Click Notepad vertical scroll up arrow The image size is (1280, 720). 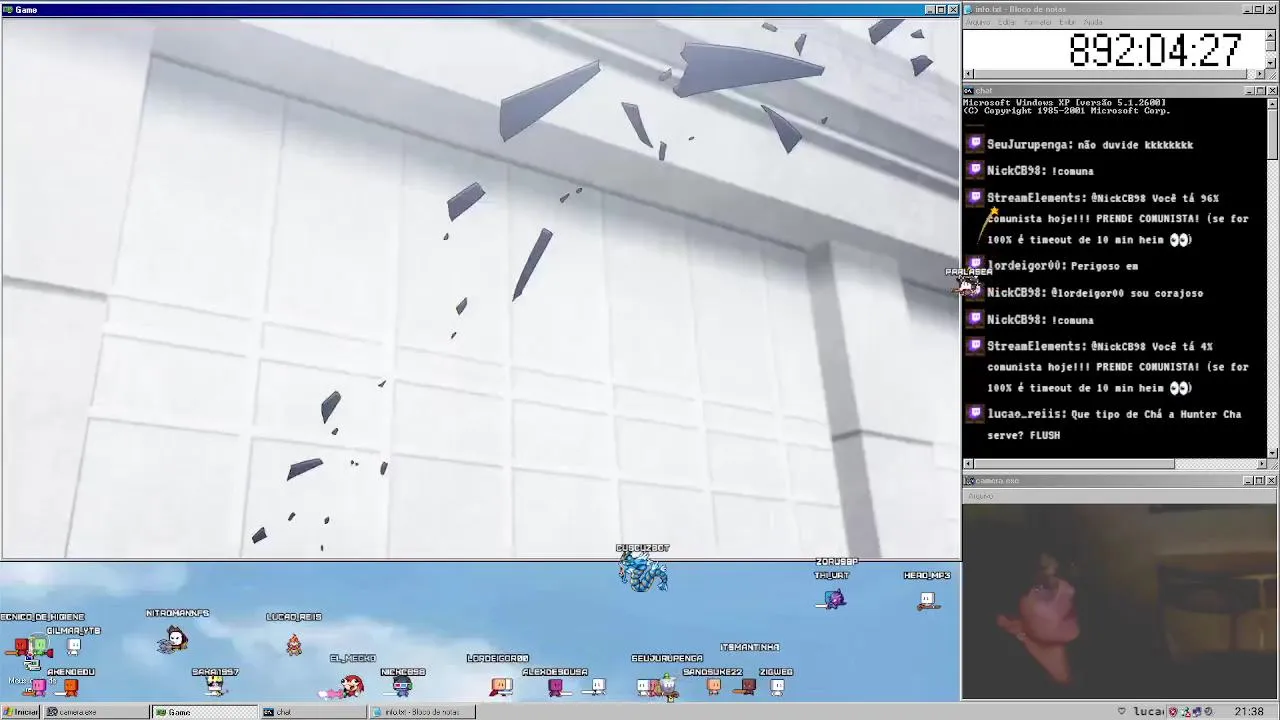point(1272,36)
